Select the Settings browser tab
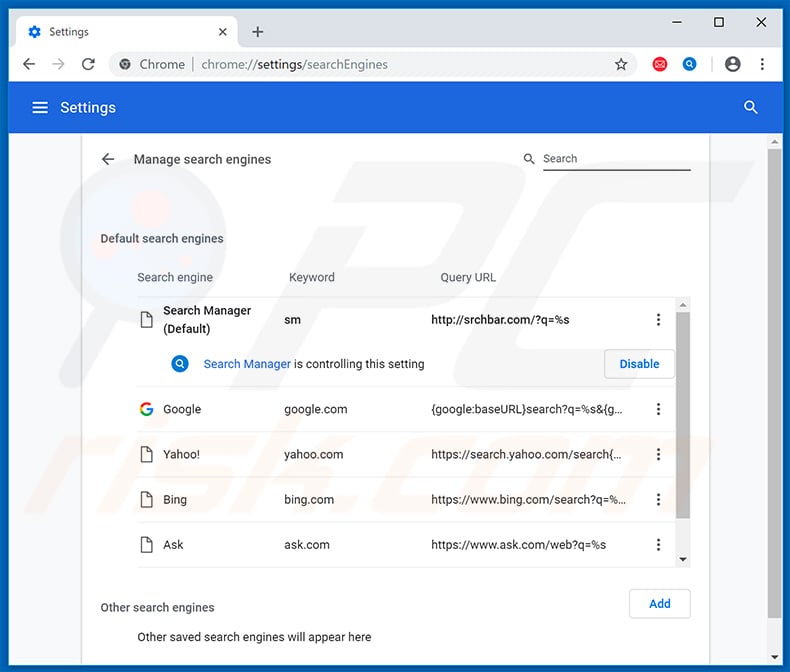 [x=126, y=32]
